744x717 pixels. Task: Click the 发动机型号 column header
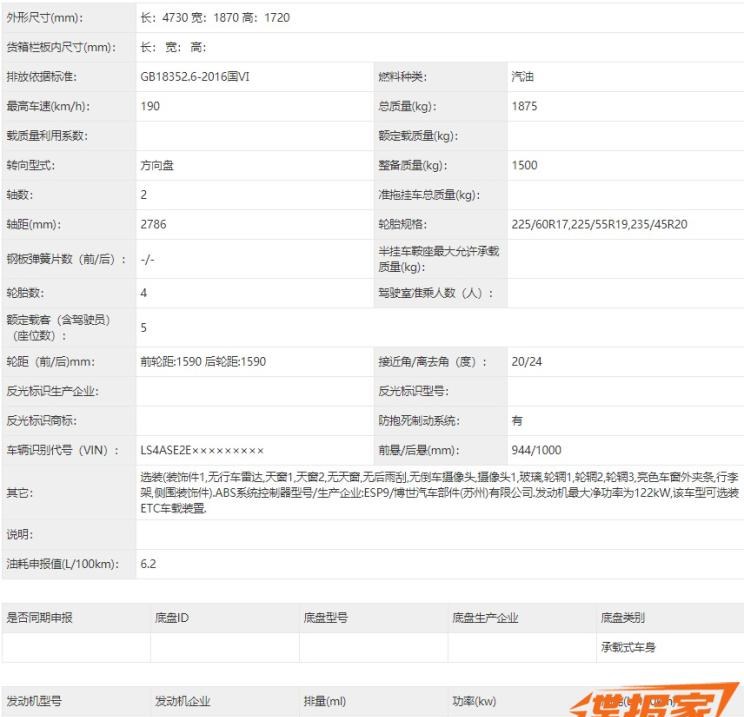(x=34, y=701)
